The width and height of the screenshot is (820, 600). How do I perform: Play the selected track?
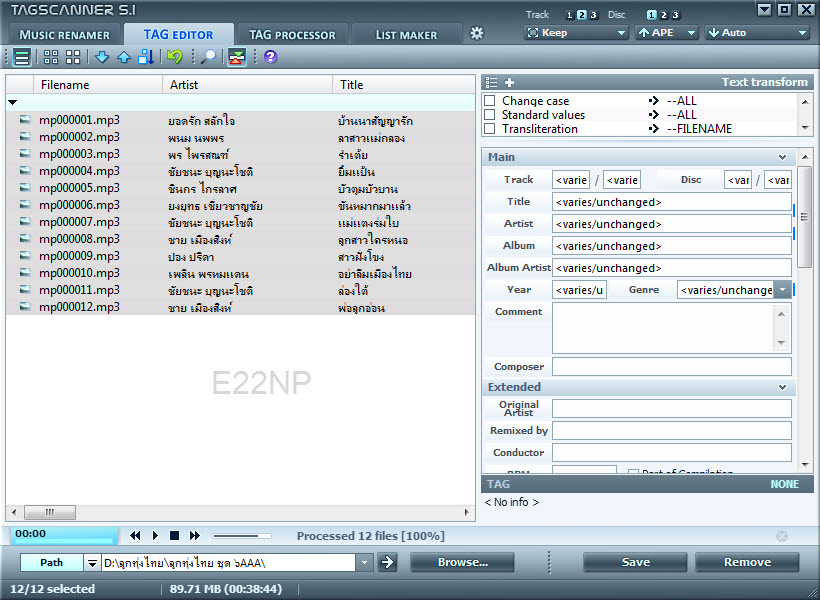tap(155, 535)
